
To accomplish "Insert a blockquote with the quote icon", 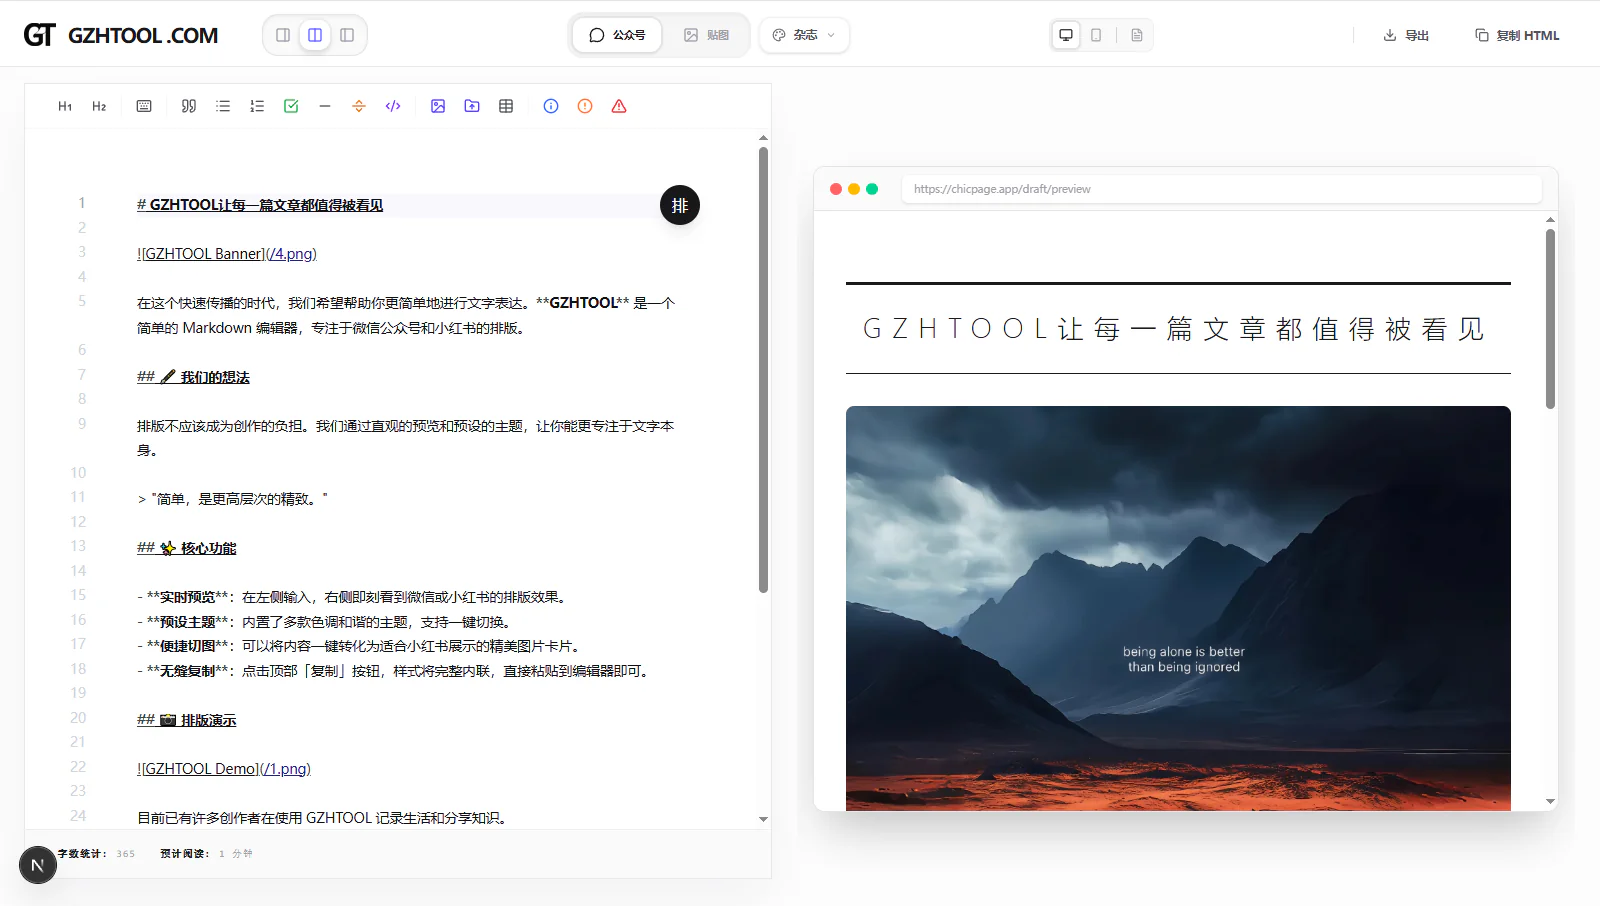I will click(189, 106).
